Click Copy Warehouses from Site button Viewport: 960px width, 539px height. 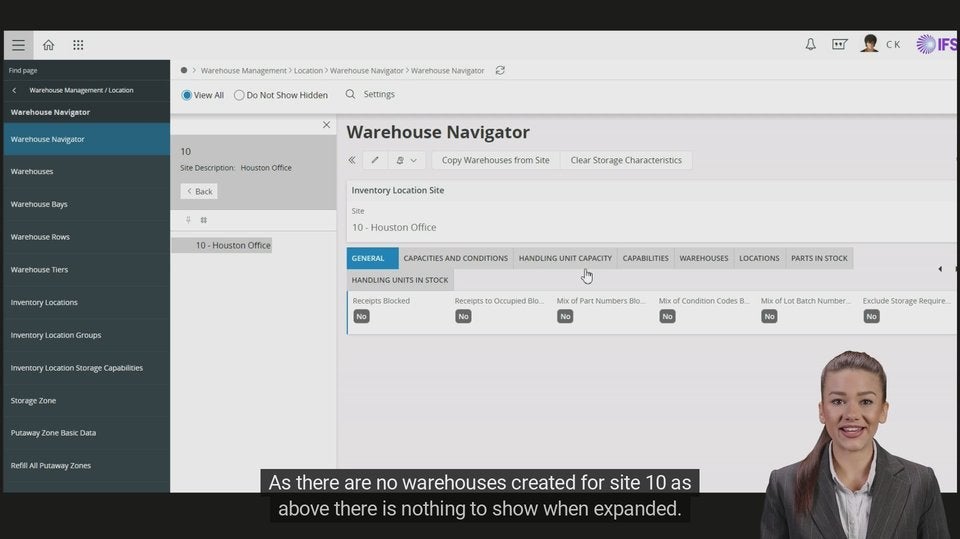click(x=495, y=160)
